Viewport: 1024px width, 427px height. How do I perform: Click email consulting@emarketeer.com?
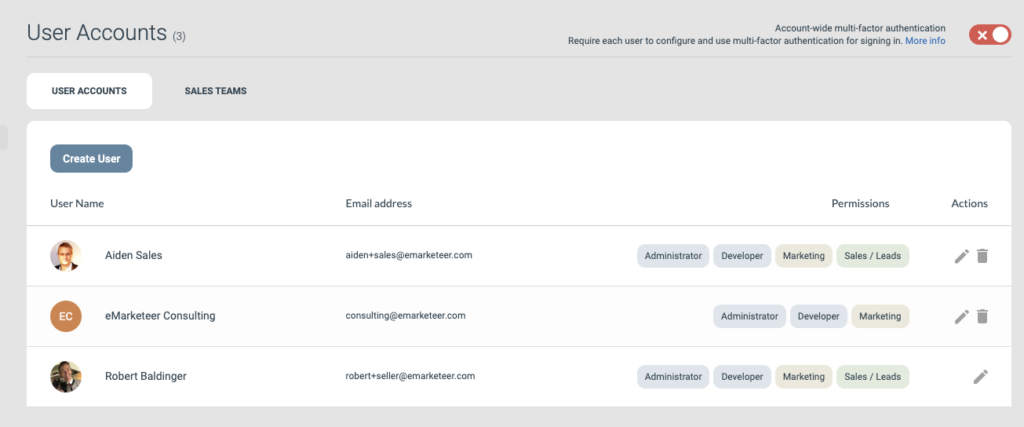(406, 315)
